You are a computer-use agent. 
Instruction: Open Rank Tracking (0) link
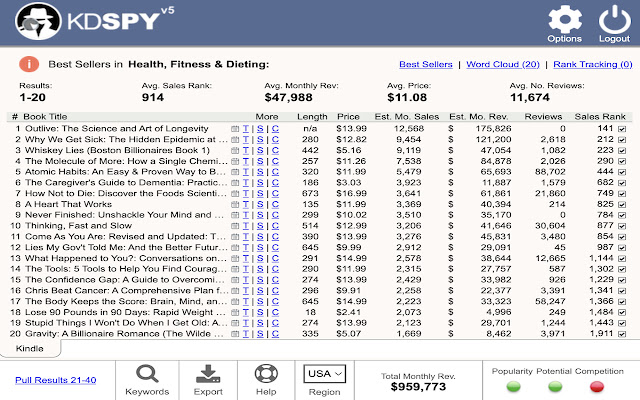pyautogui.click(x=593, y=64)
